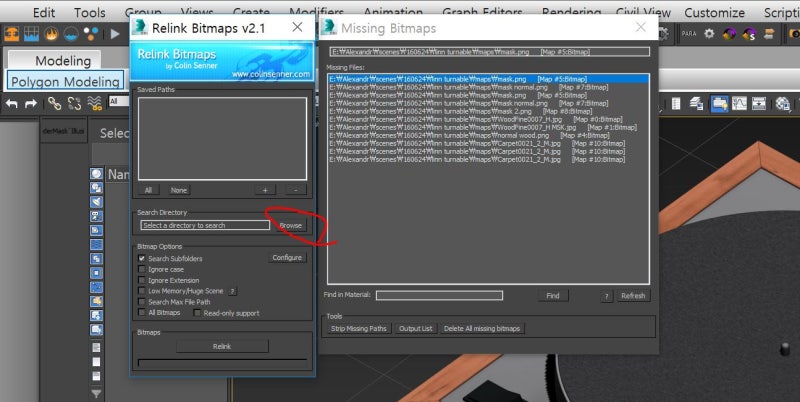The image size is (800, 402).
Task: Click the white gear icon next to PARA
Action: pyautogui.click(x=709, y=34)
